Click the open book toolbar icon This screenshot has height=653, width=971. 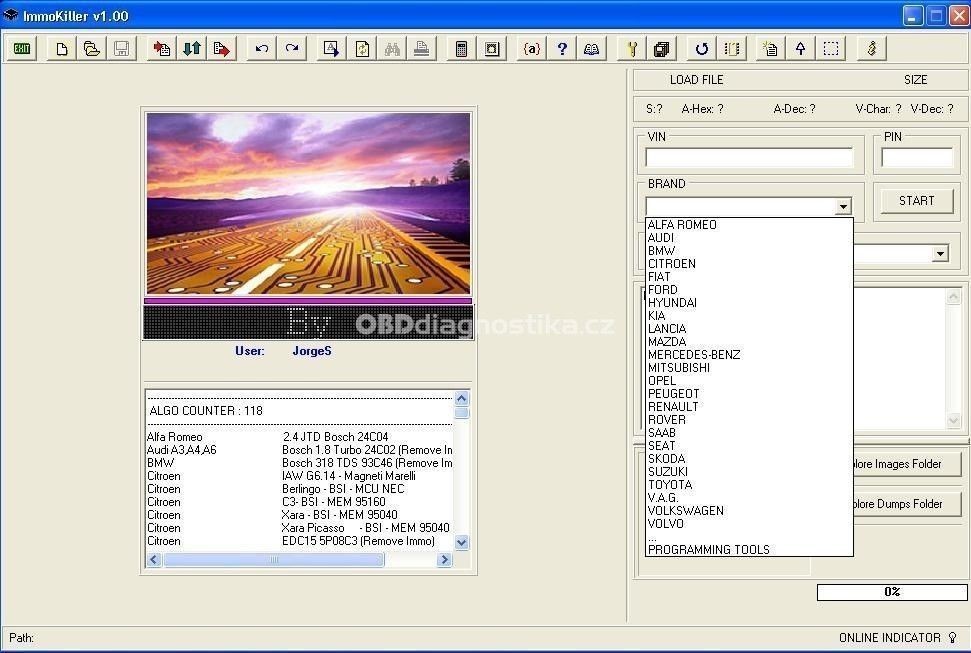(592, 49)
